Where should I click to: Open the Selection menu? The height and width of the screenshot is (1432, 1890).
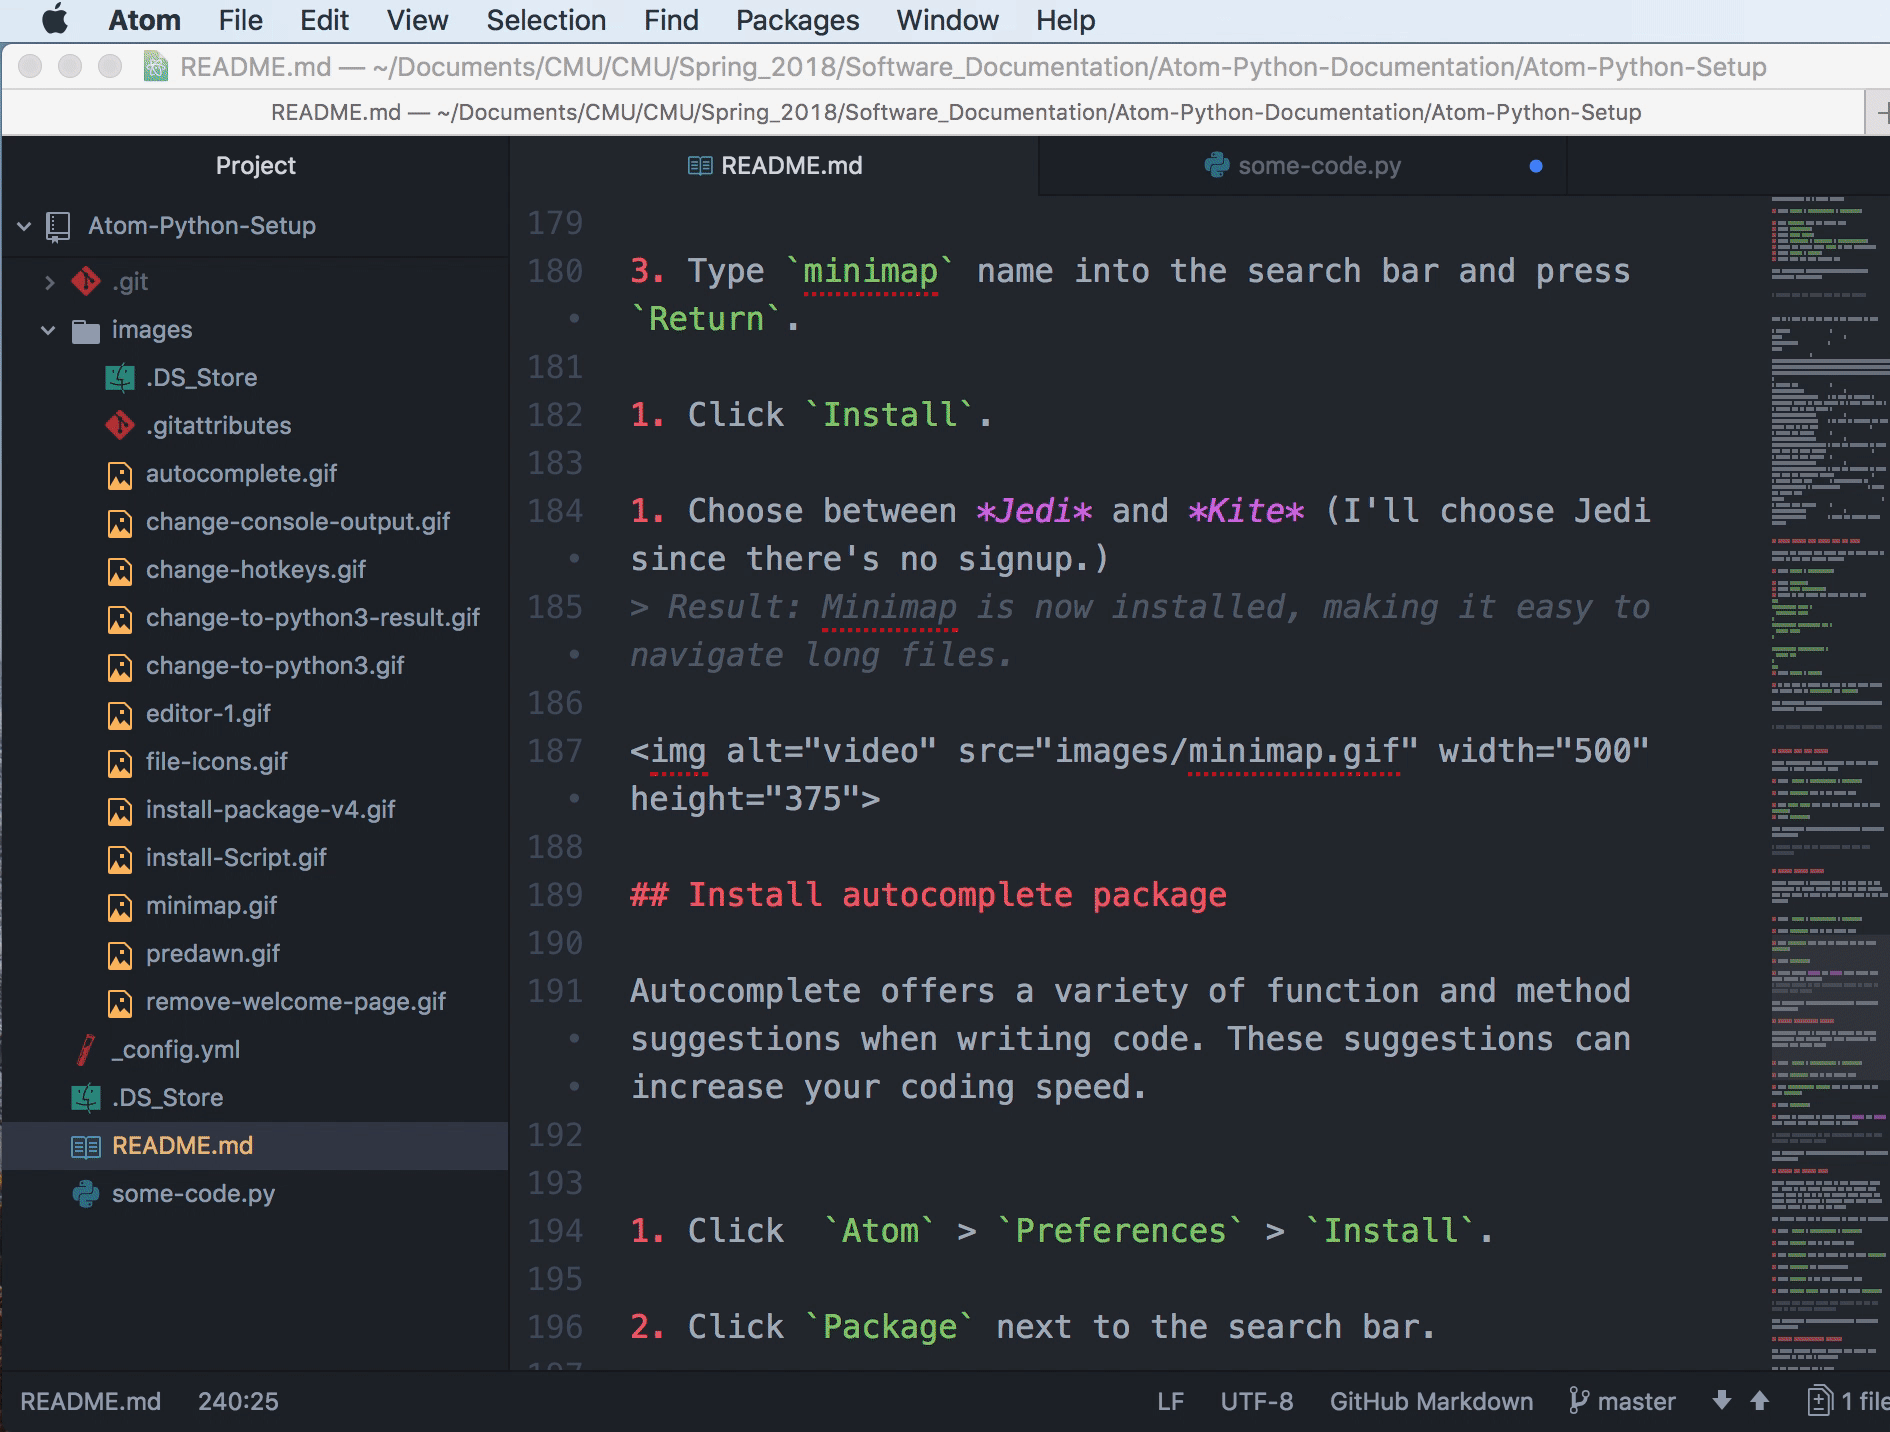point(546,20)
